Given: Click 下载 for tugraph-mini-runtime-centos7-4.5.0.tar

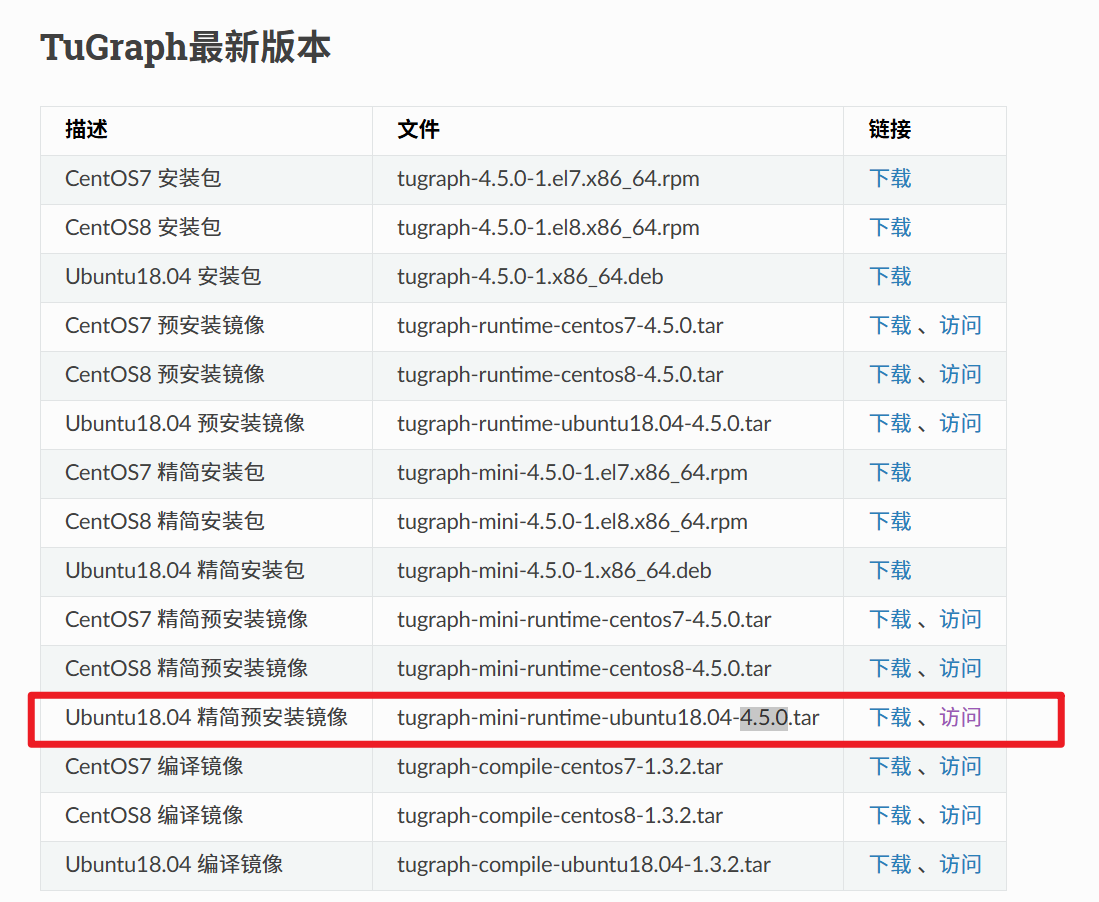Looking at the screenshot, I should point(890,620).
